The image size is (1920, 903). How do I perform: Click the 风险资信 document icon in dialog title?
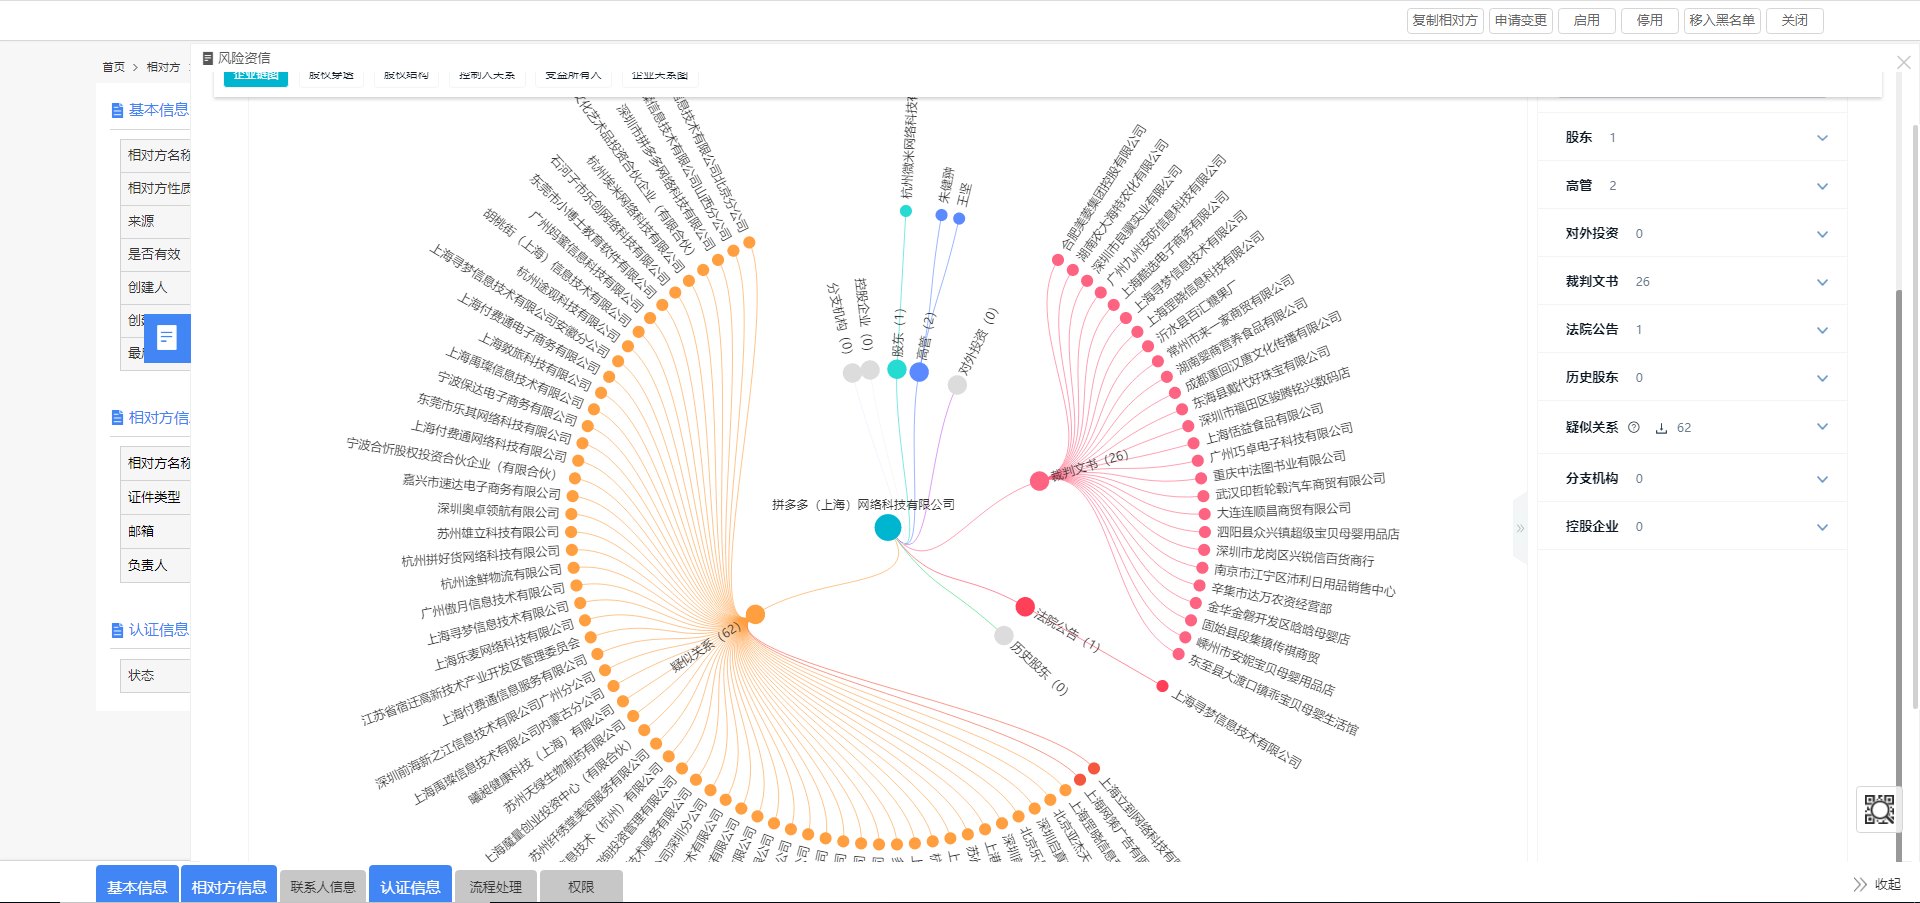(x=208, y=58)
